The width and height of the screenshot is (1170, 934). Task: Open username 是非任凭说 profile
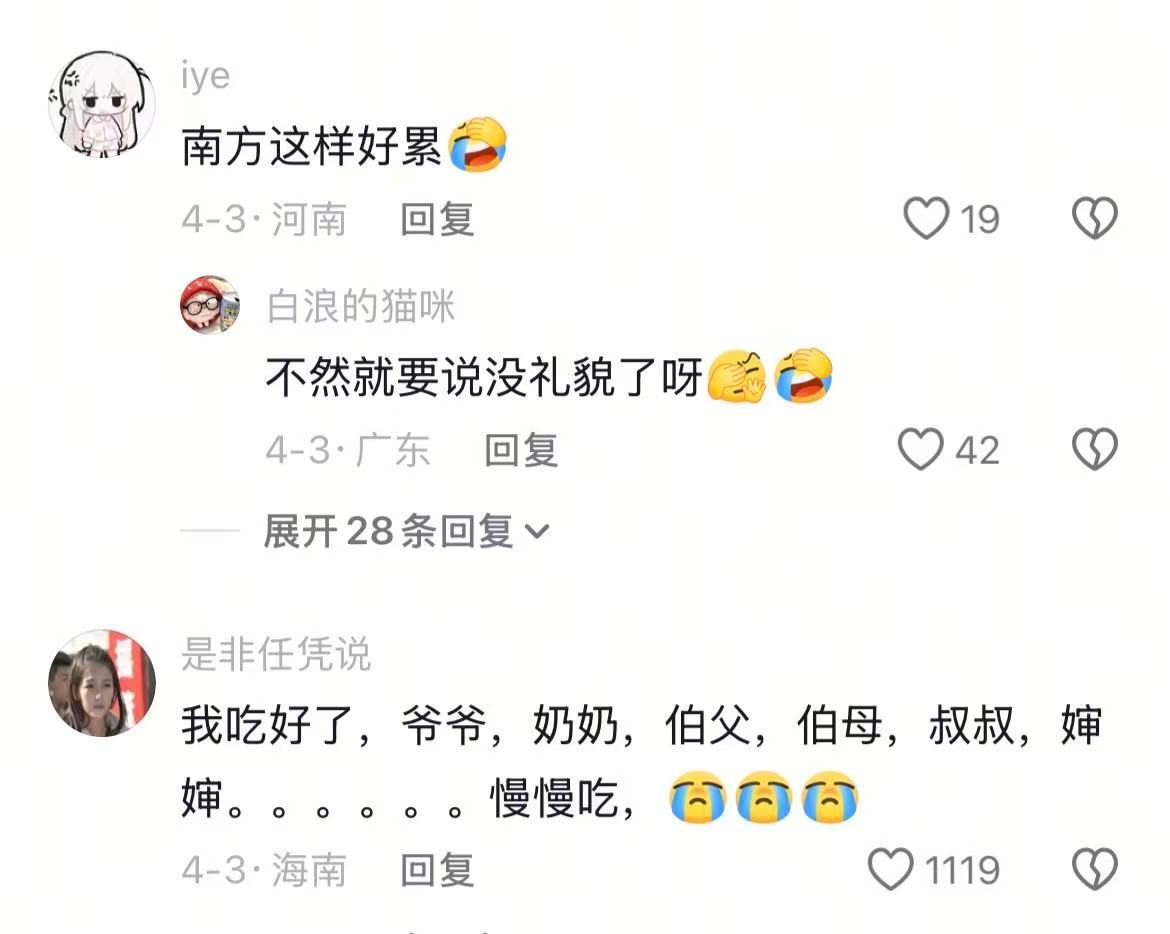tap(276, 654)
